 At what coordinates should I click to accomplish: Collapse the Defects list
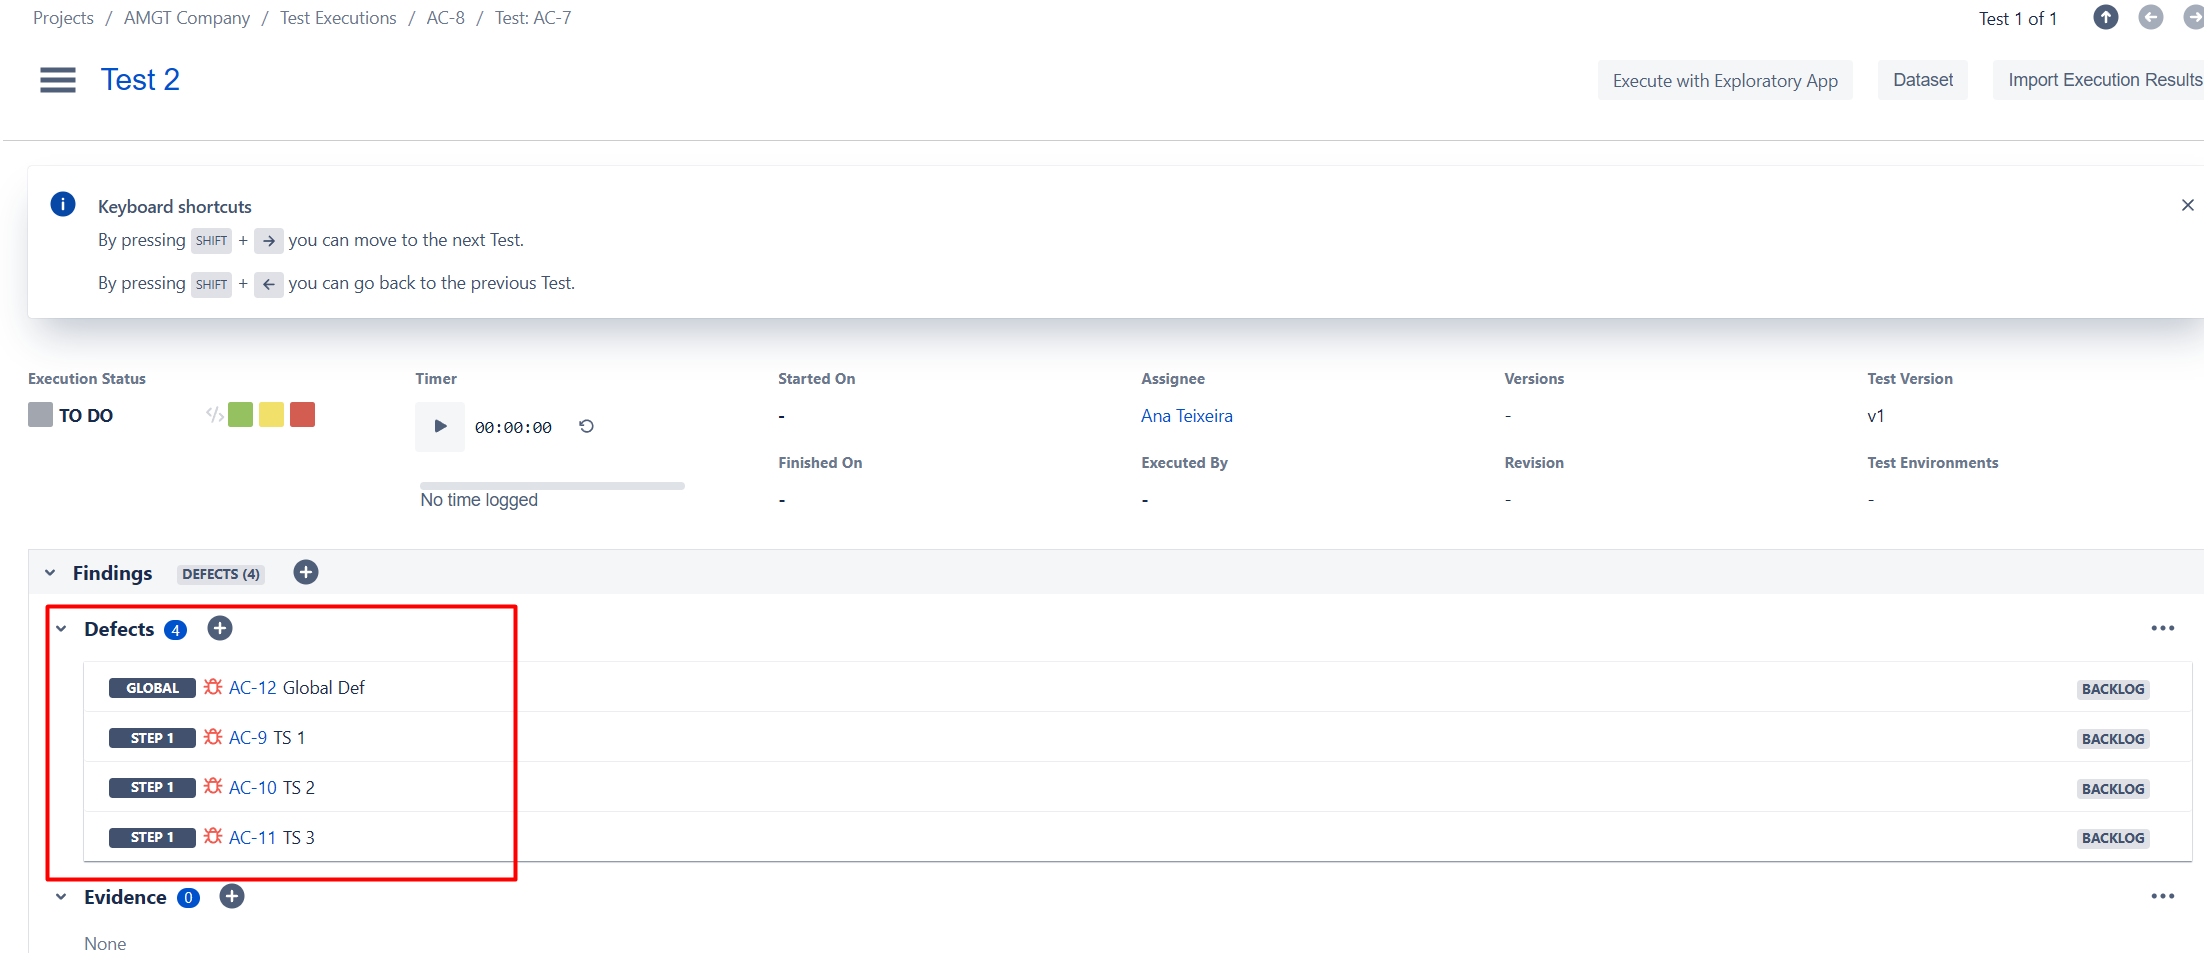[62, 629]
